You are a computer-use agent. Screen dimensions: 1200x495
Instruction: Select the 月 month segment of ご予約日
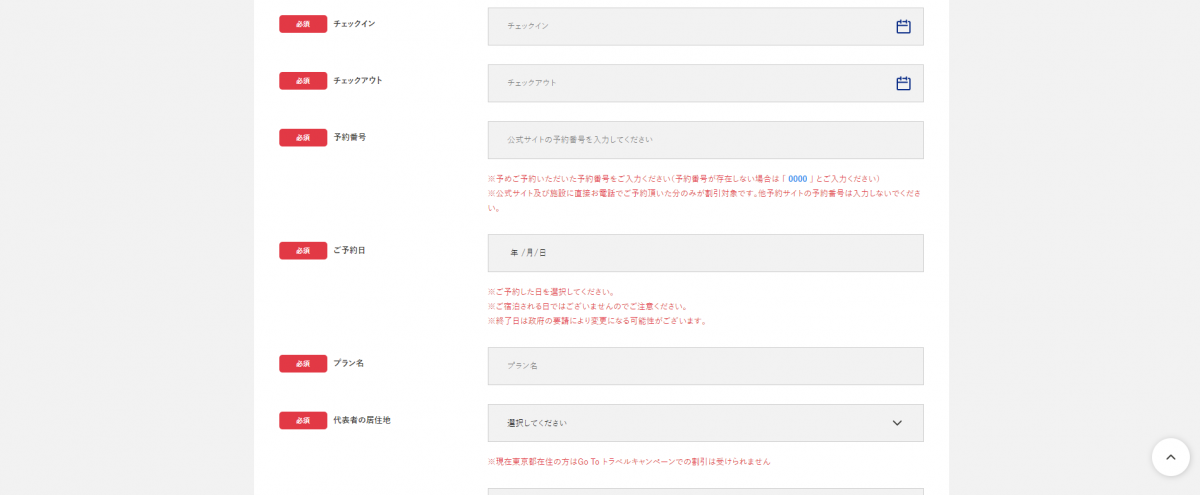529,253
